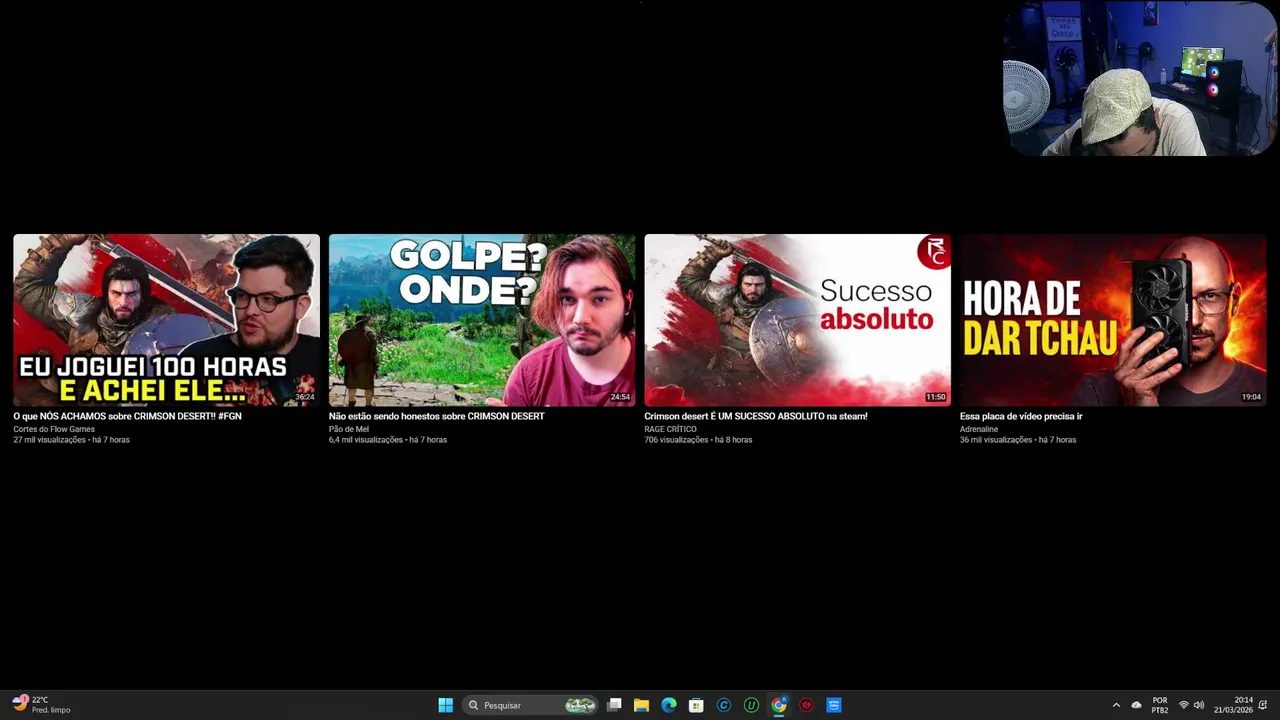This screenshot has width=1280, height=720.
Task: Open the POR PTB2 language switcher
Action: [x=1160, y=705]
